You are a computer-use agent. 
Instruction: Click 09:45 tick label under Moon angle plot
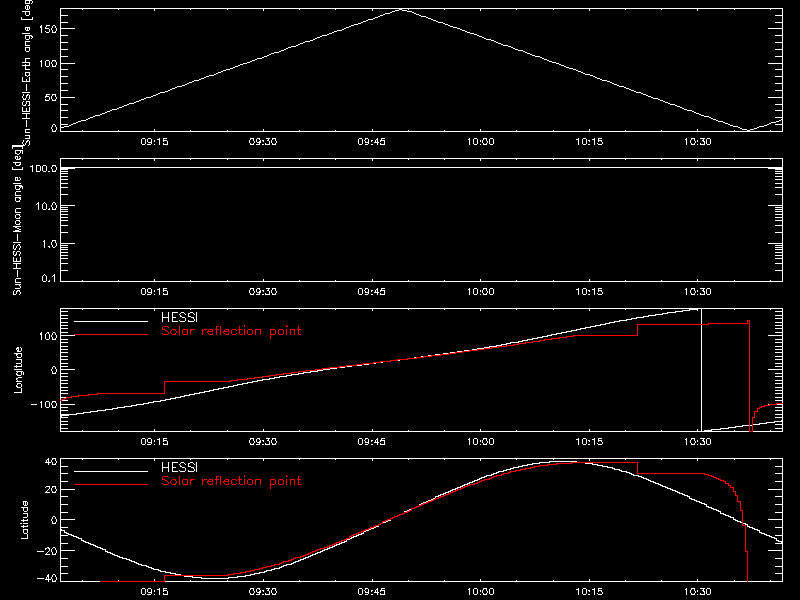pos(371,292)
